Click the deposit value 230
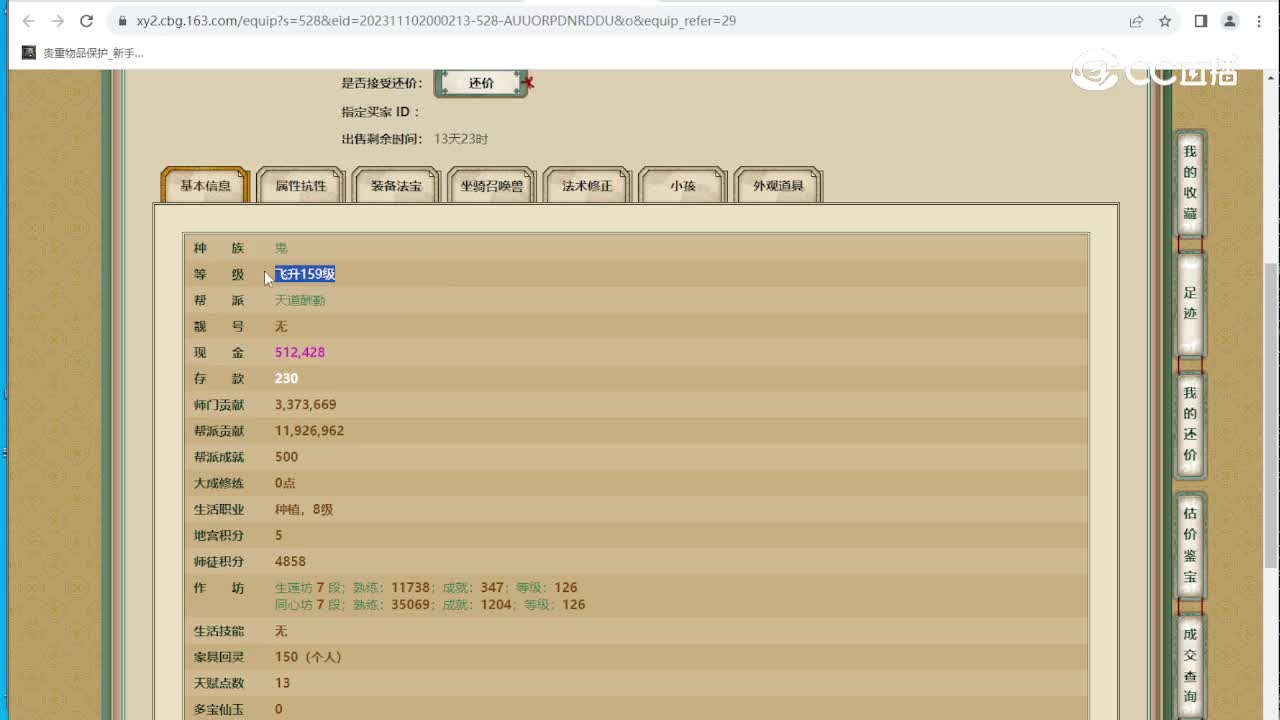Screen dimensions: 1280x720 coord(287,378)
